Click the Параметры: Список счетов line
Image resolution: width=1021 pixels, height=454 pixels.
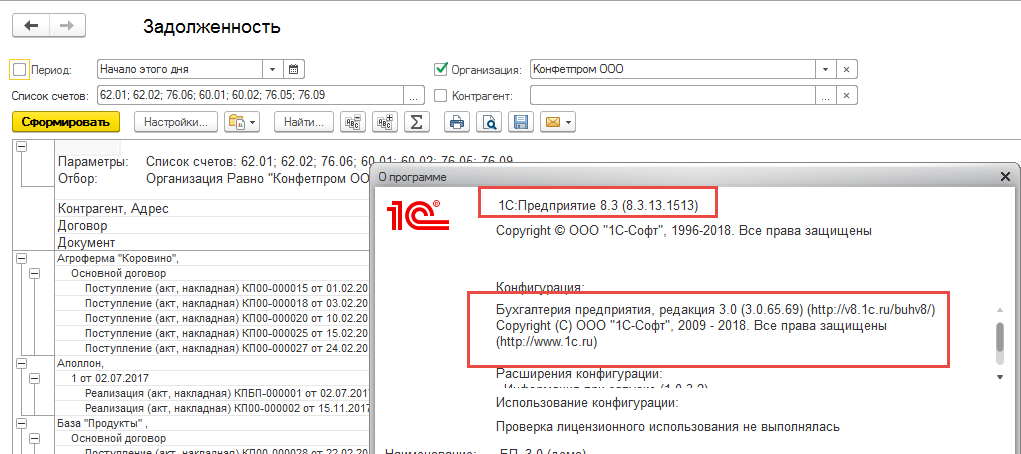click(x=285, y=161)
